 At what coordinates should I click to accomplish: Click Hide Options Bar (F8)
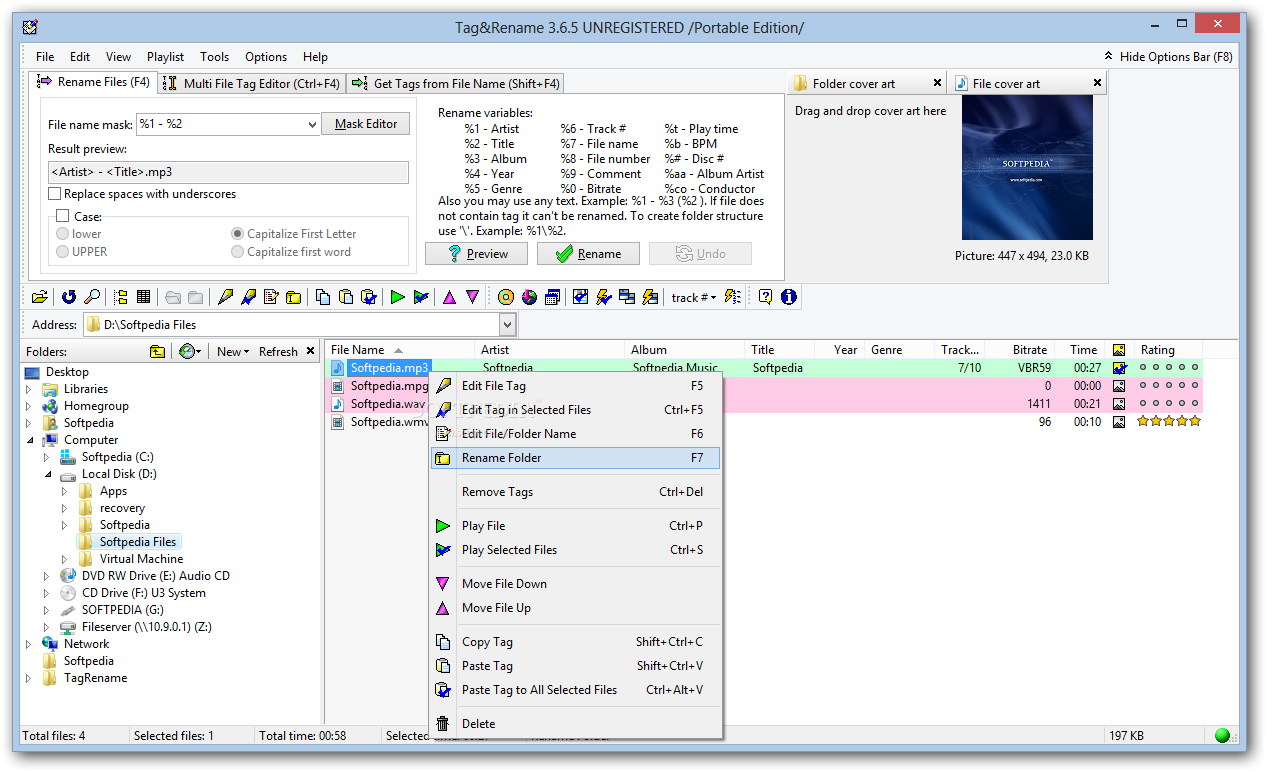(1168, 57)
